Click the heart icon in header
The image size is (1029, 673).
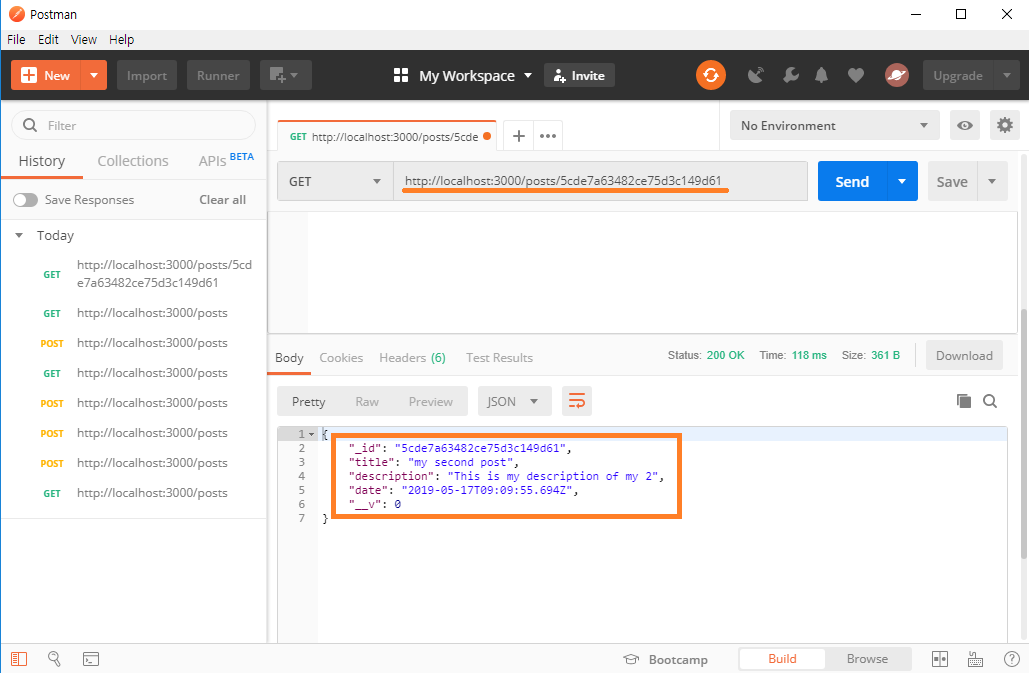(855, 75)
